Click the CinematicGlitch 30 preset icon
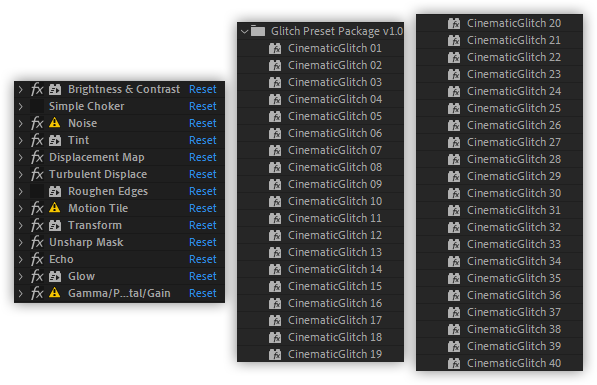This screenshot has width=597, height=385. pyautogui.click(x=454, y=193)
